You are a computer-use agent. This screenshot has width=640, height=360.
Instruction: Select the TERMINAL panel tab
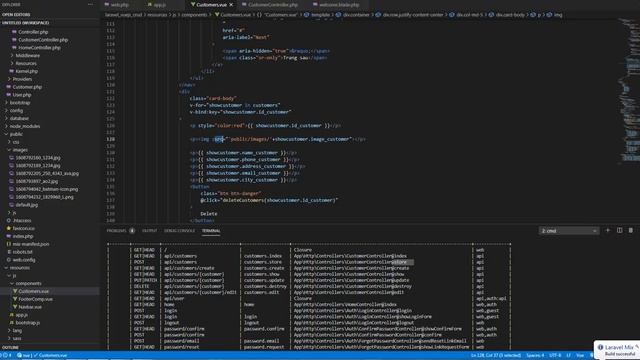(x=211, y=231)
